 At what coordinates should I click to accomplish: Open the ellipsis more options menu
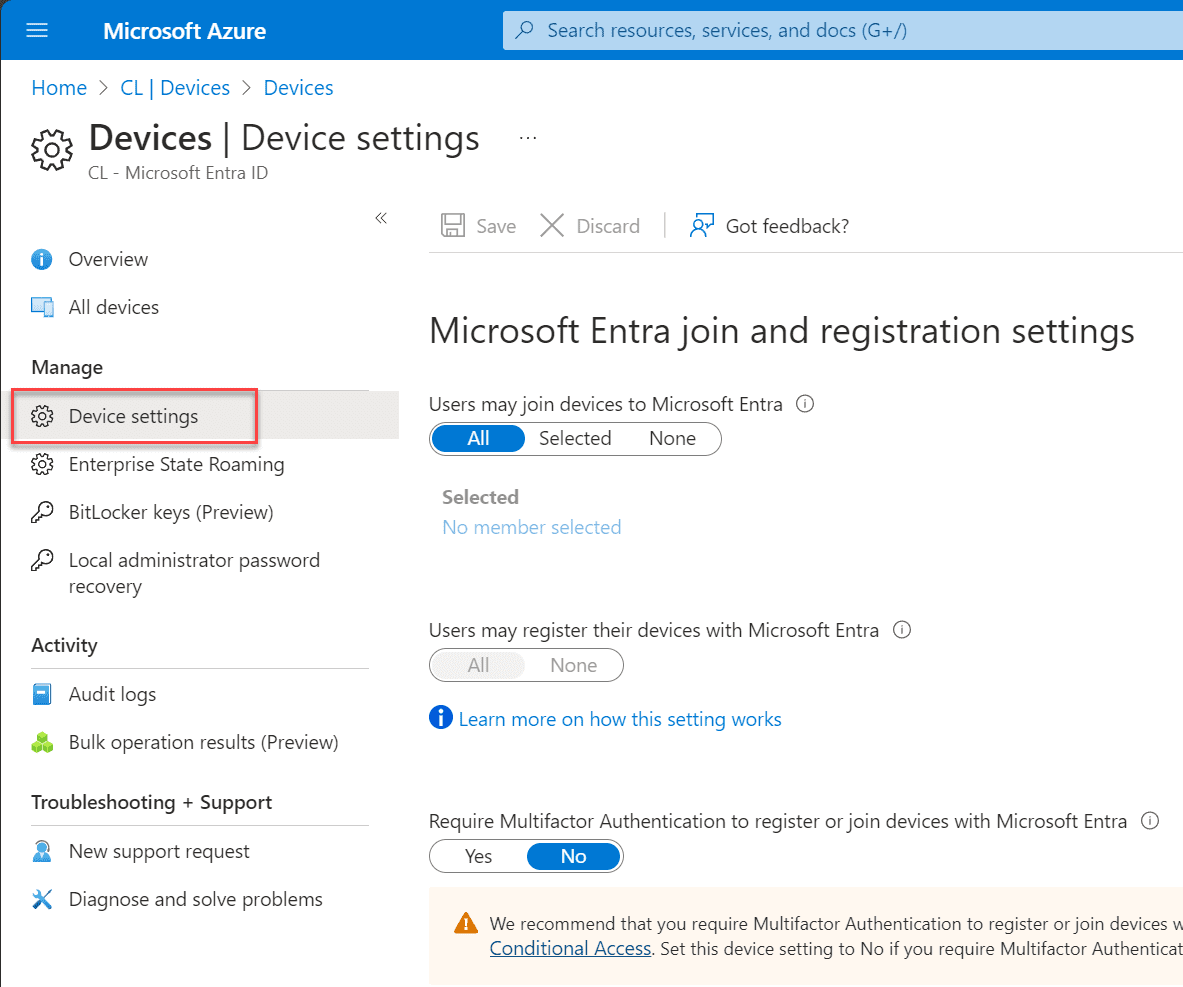click(528, 138)
